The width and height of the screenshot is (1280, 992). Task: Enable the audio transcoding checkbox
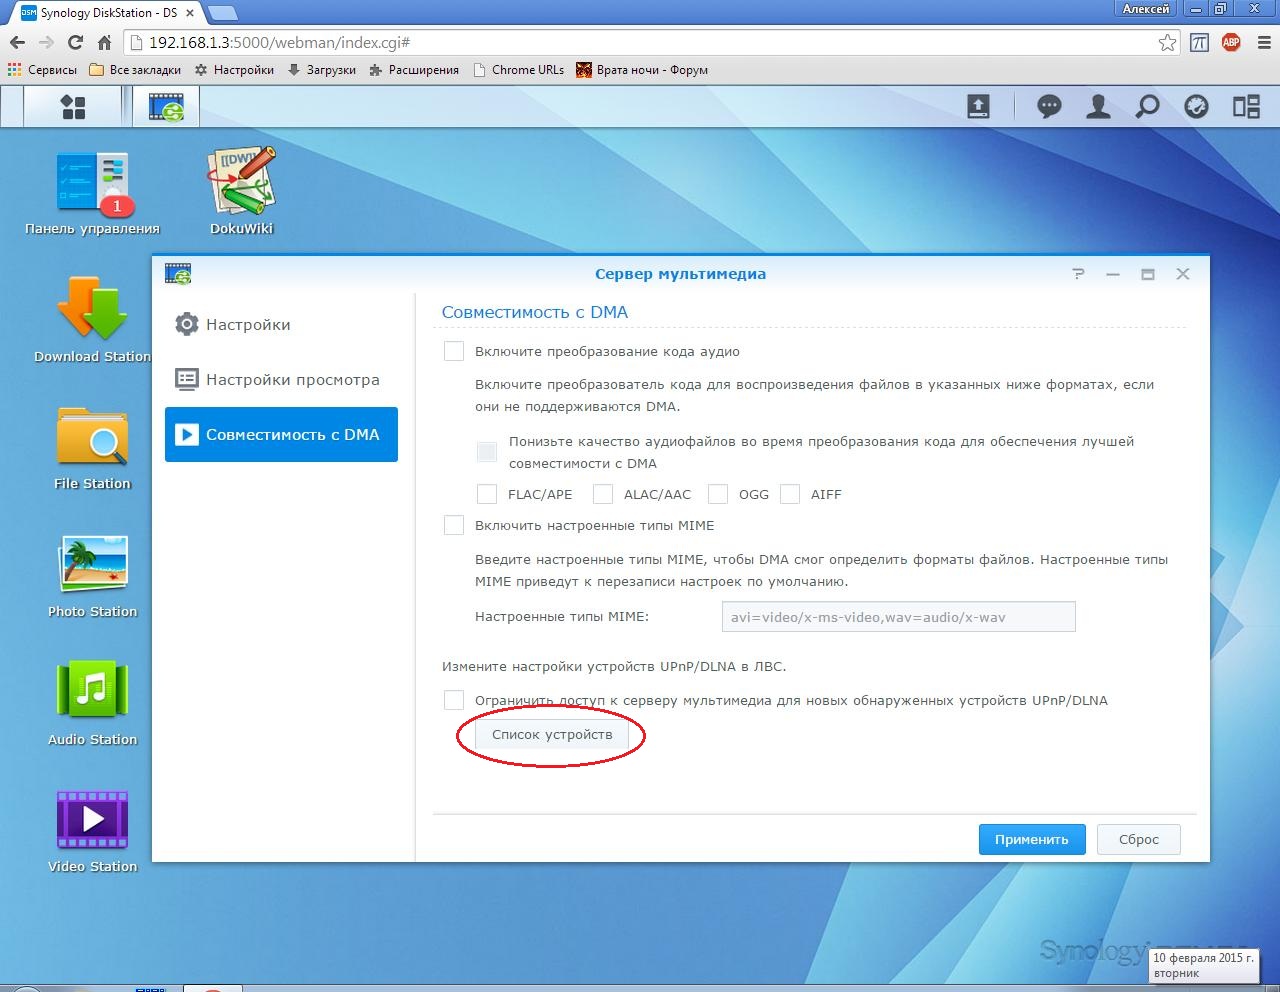point(454,351)
